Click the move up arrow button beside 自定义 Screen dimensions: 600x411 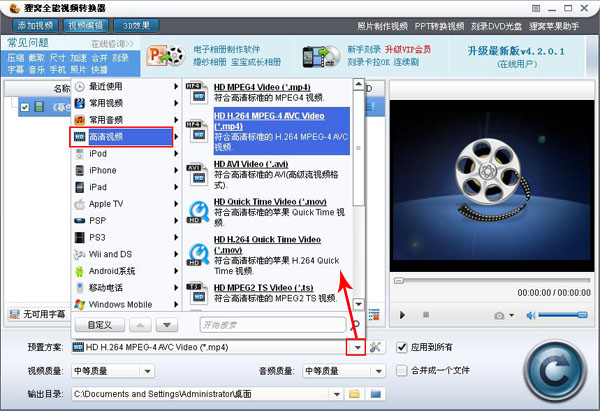point(140,325)
